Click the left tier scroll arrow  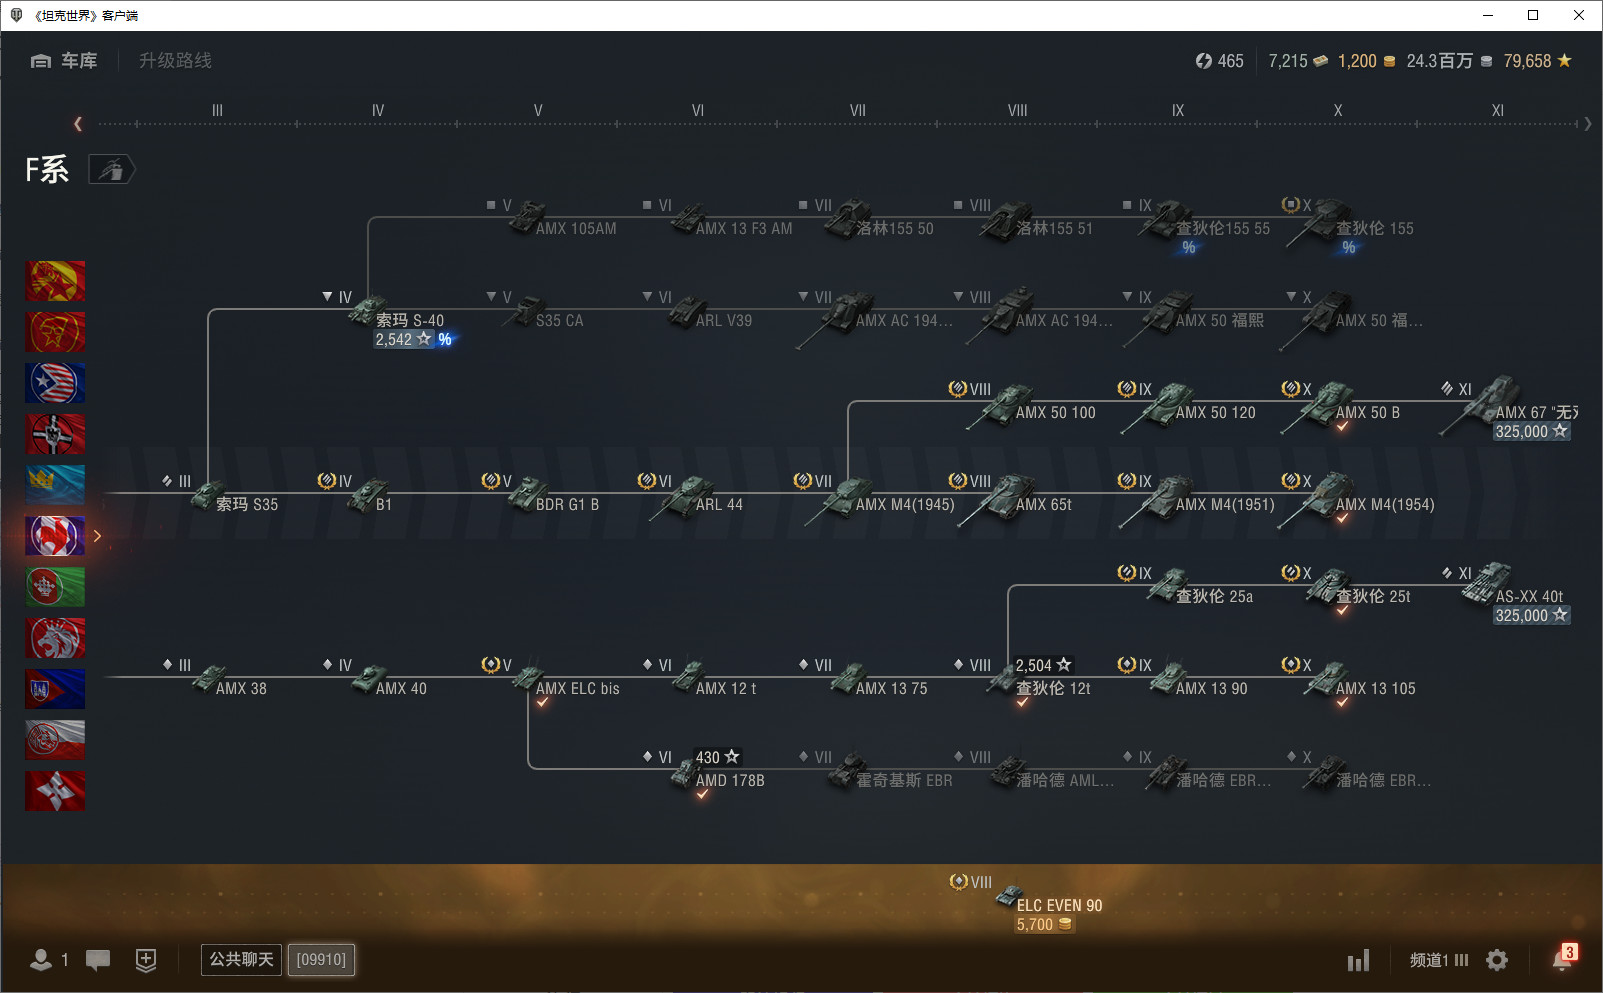point(78,124)
